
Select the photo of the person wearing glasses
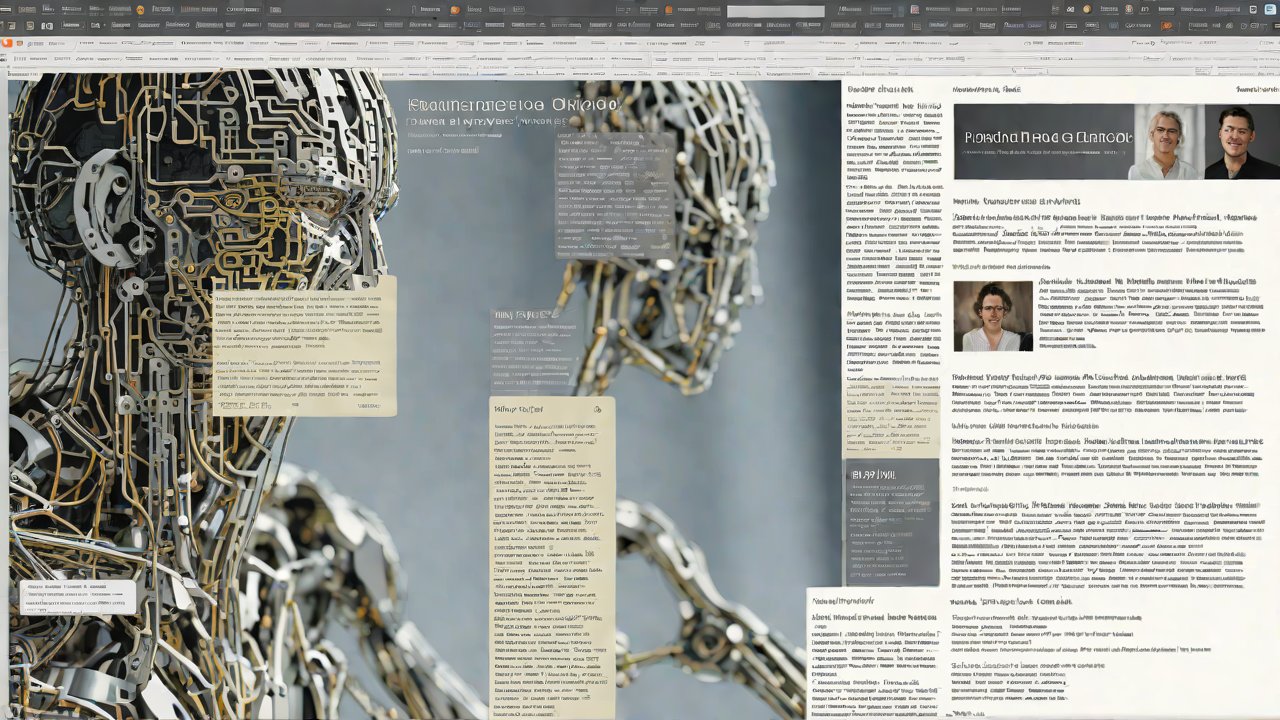tap(992, 315)
